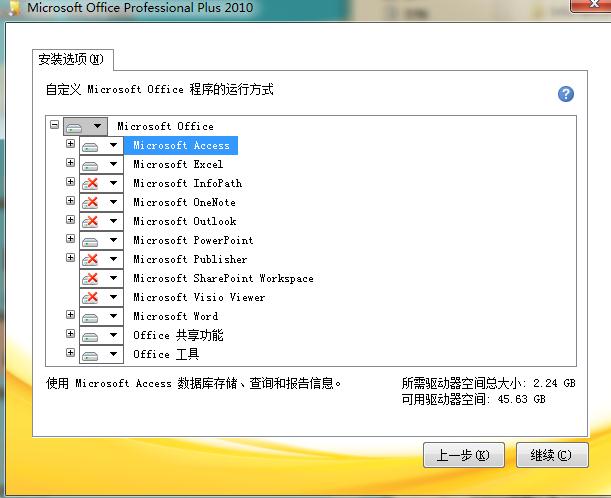Expand the Microsoft Excel node
This screenshot has height=498, width=611.
[x=71, y=162]
